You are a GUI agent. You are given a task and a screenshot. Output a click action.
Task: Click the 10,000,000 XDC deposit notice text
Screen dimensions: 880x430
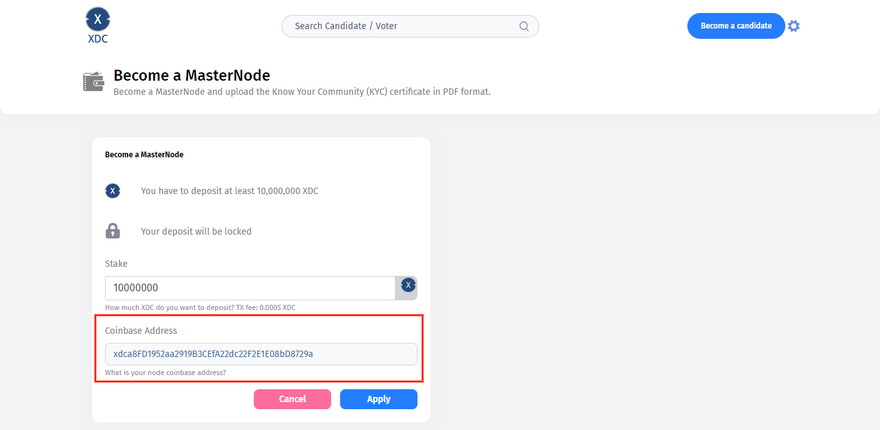coord(229,190)
